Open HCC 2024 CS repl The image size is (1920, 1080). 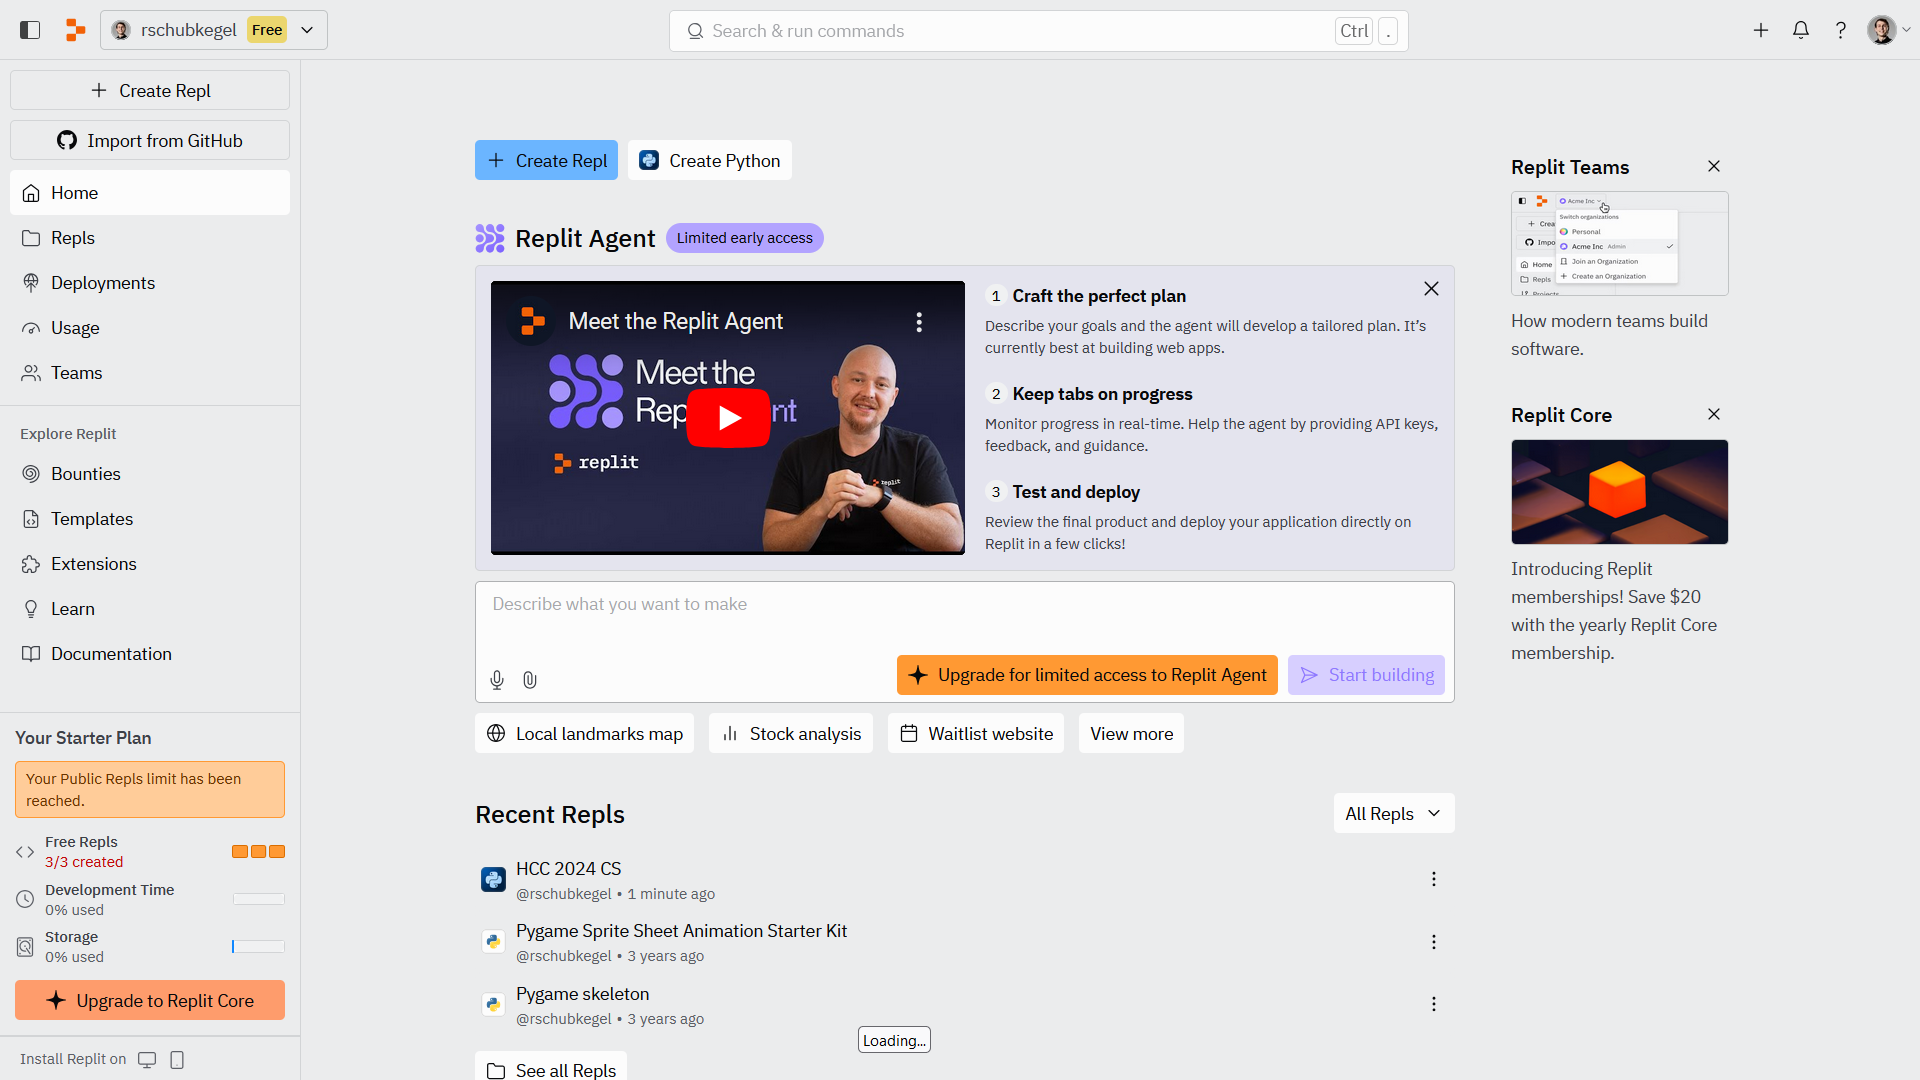(x=568, y=869)
